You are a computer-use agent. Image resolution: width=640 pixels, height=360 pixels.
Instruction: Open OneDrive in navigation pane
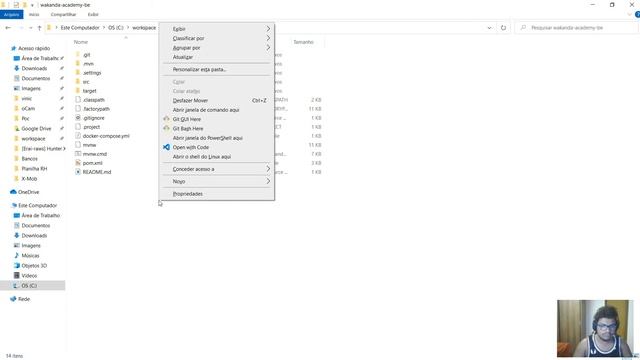click(x=29, y=192)
